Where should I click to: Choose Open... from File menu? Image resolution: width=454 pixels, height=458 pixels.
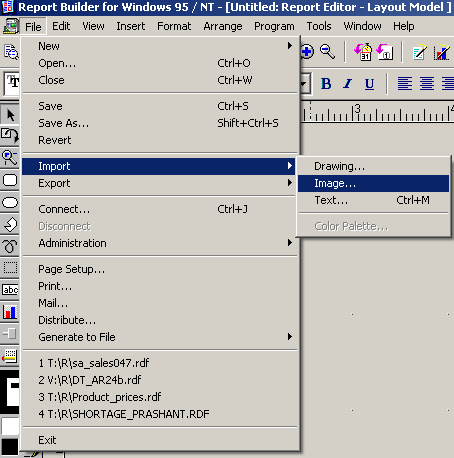pyautogui.click(x=159, y=63)
